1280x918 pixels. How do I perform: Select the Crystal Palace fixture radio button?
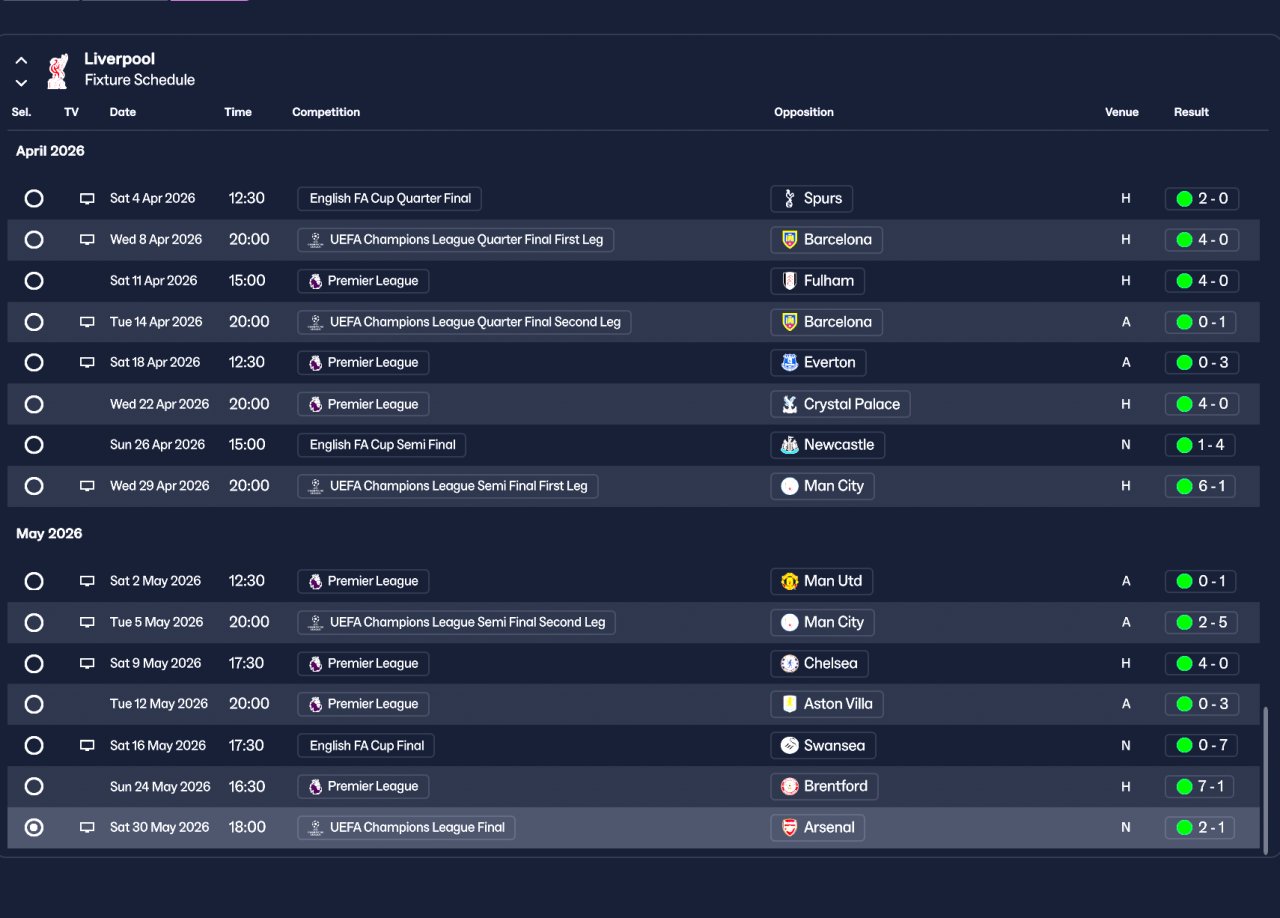click(x=34, y=404)
